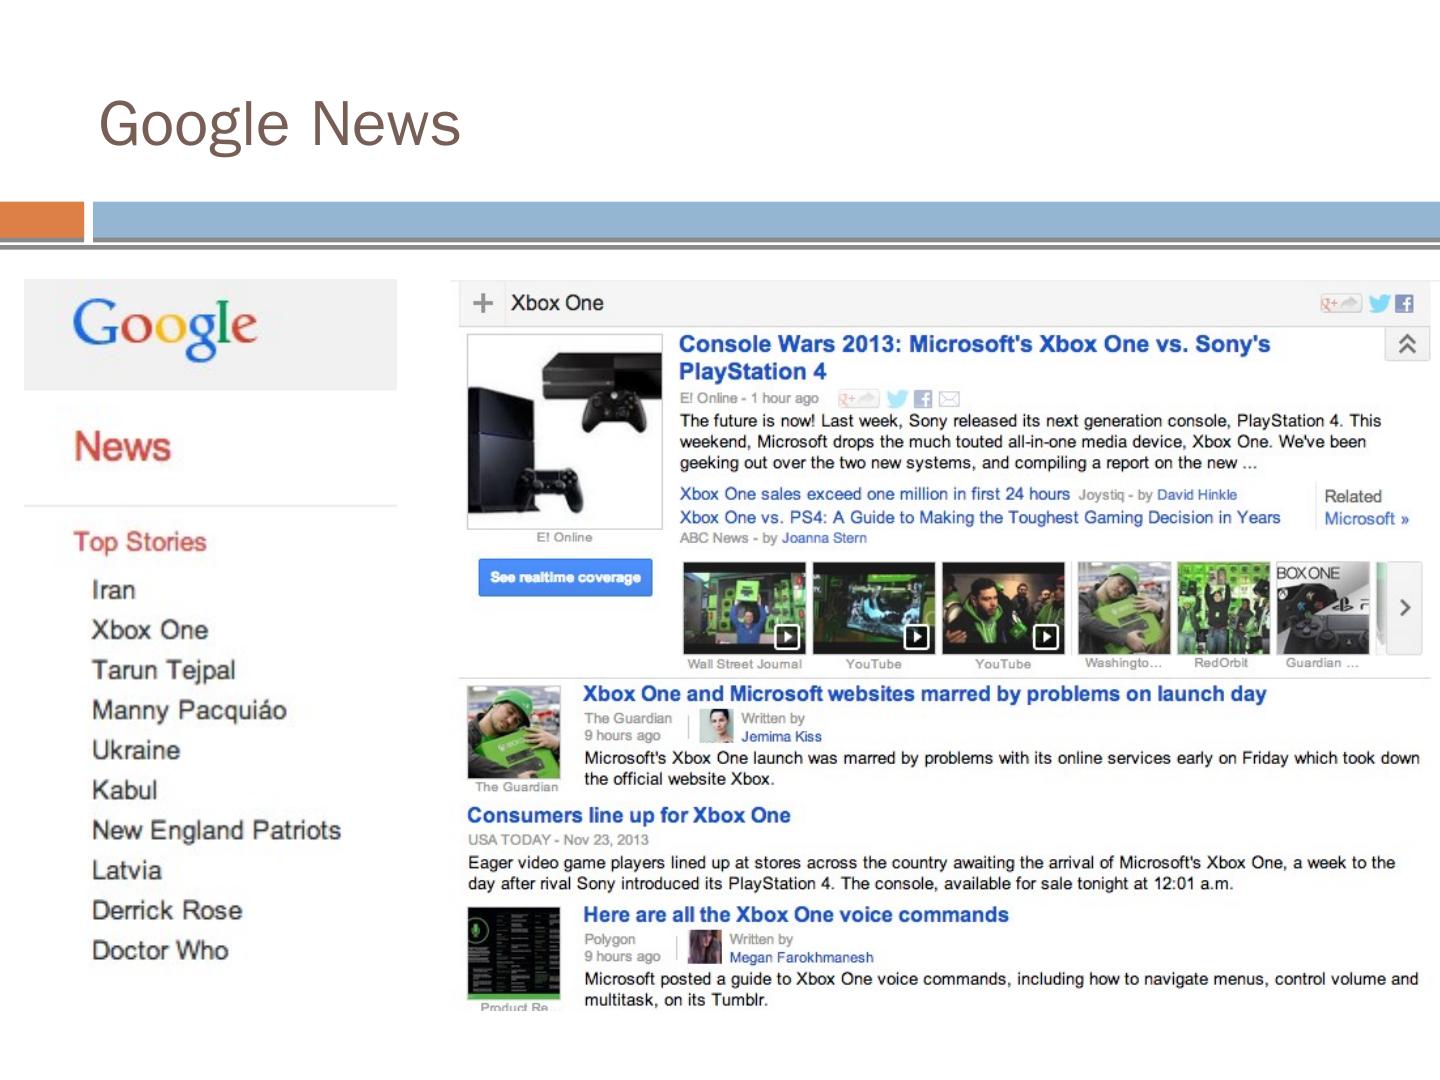
Task: Open the Iran topic
Action: point(113,590)
